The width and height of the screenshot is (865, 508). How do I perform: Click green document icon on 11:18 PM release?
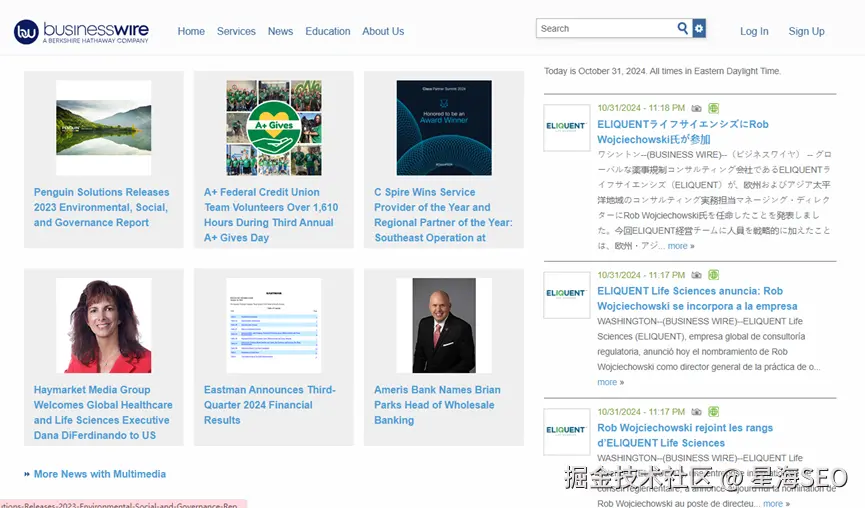(713, 108)
